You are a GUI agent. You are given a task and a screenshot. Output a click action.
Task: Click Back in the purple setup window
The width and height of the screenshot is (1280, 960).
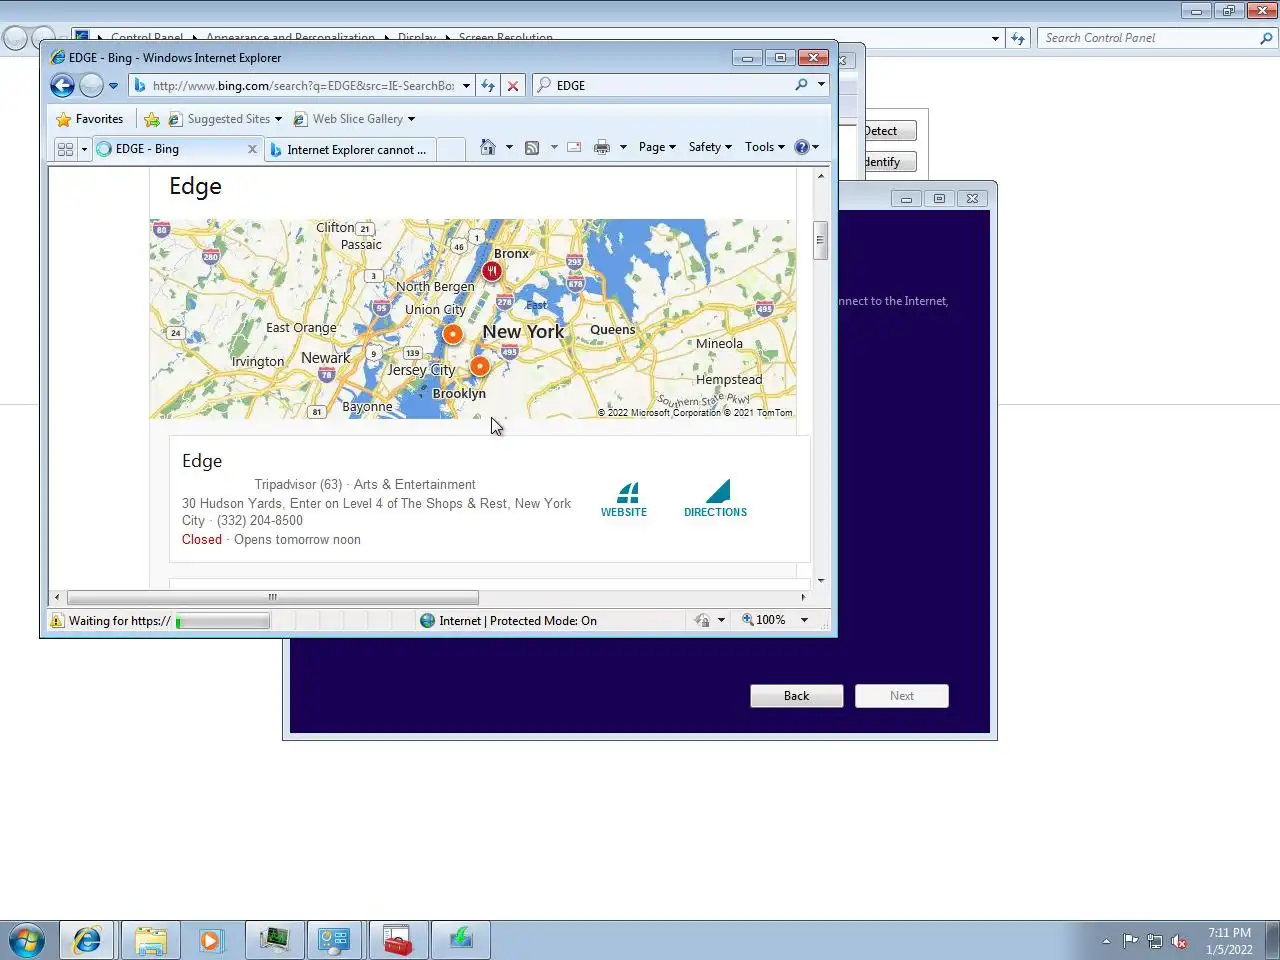(x=797, y=696)
